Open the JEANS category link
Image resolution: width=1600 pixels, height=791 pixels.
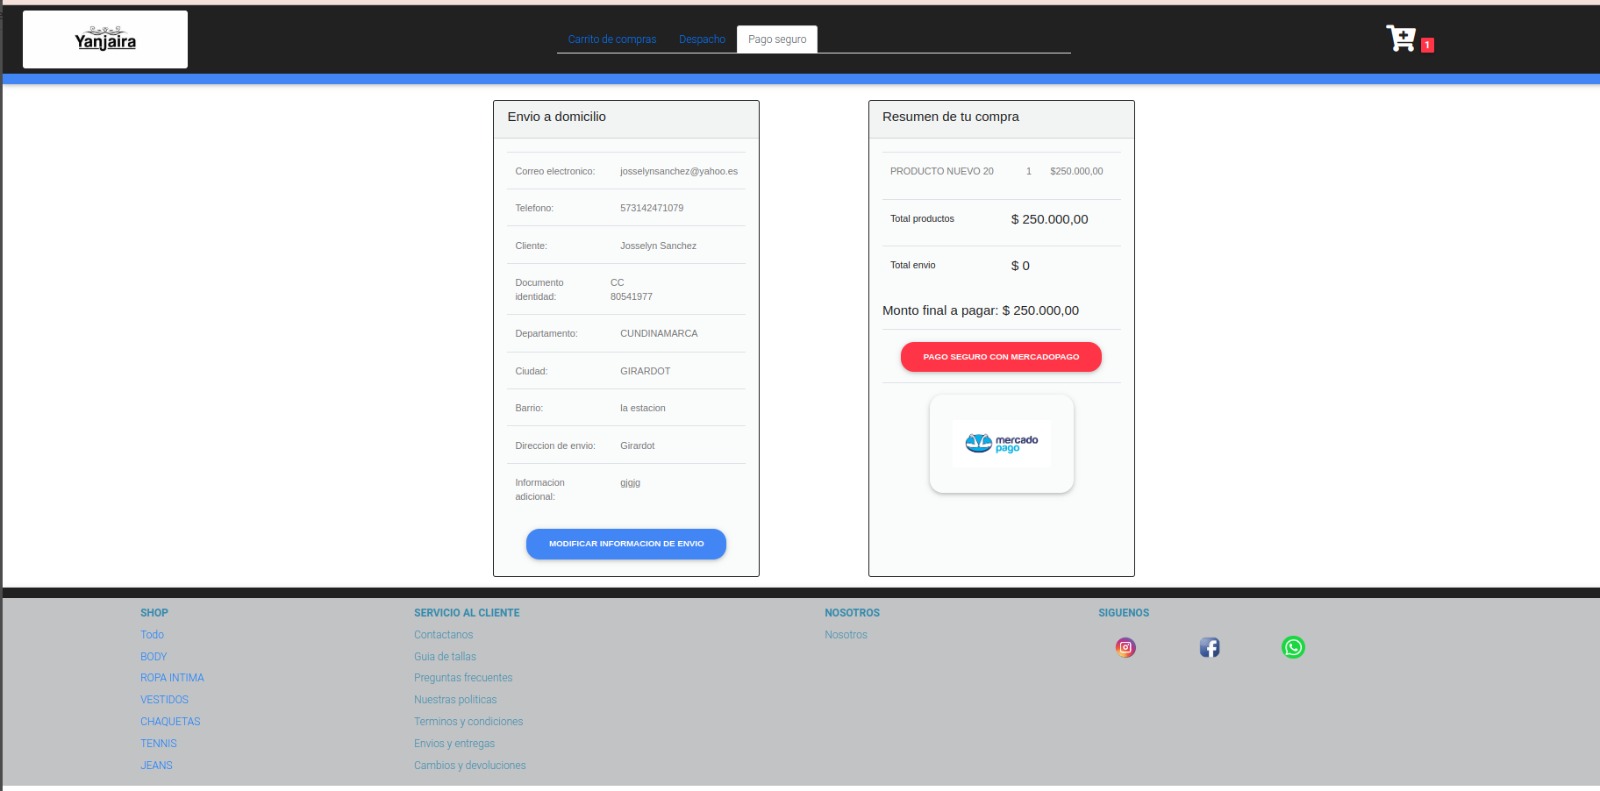click(x=156, y=766)
